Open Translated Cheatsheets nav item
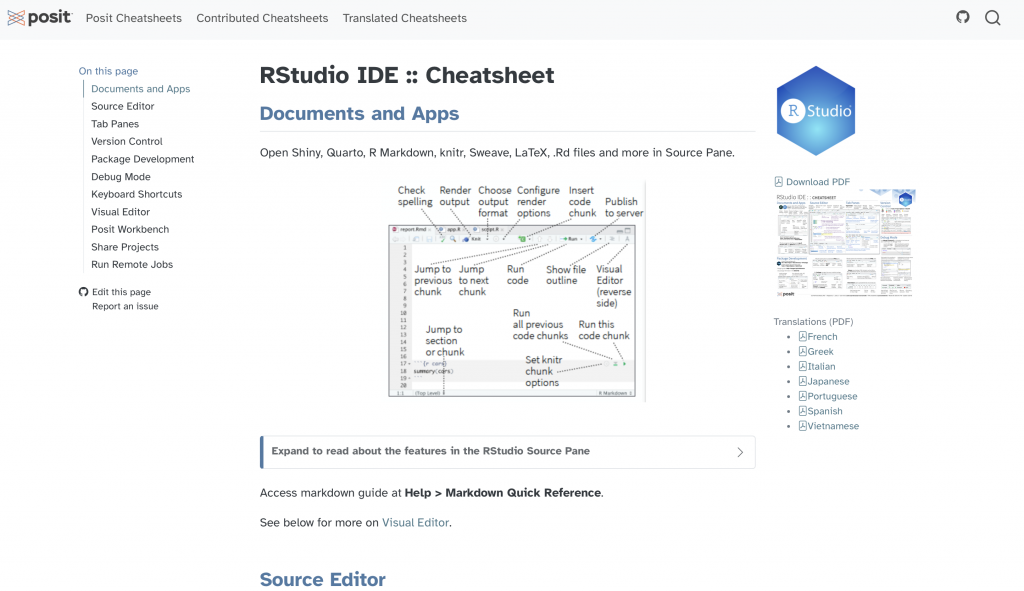Image resolution: width=1024 pixels, height=591 pixels. (405, 18)
